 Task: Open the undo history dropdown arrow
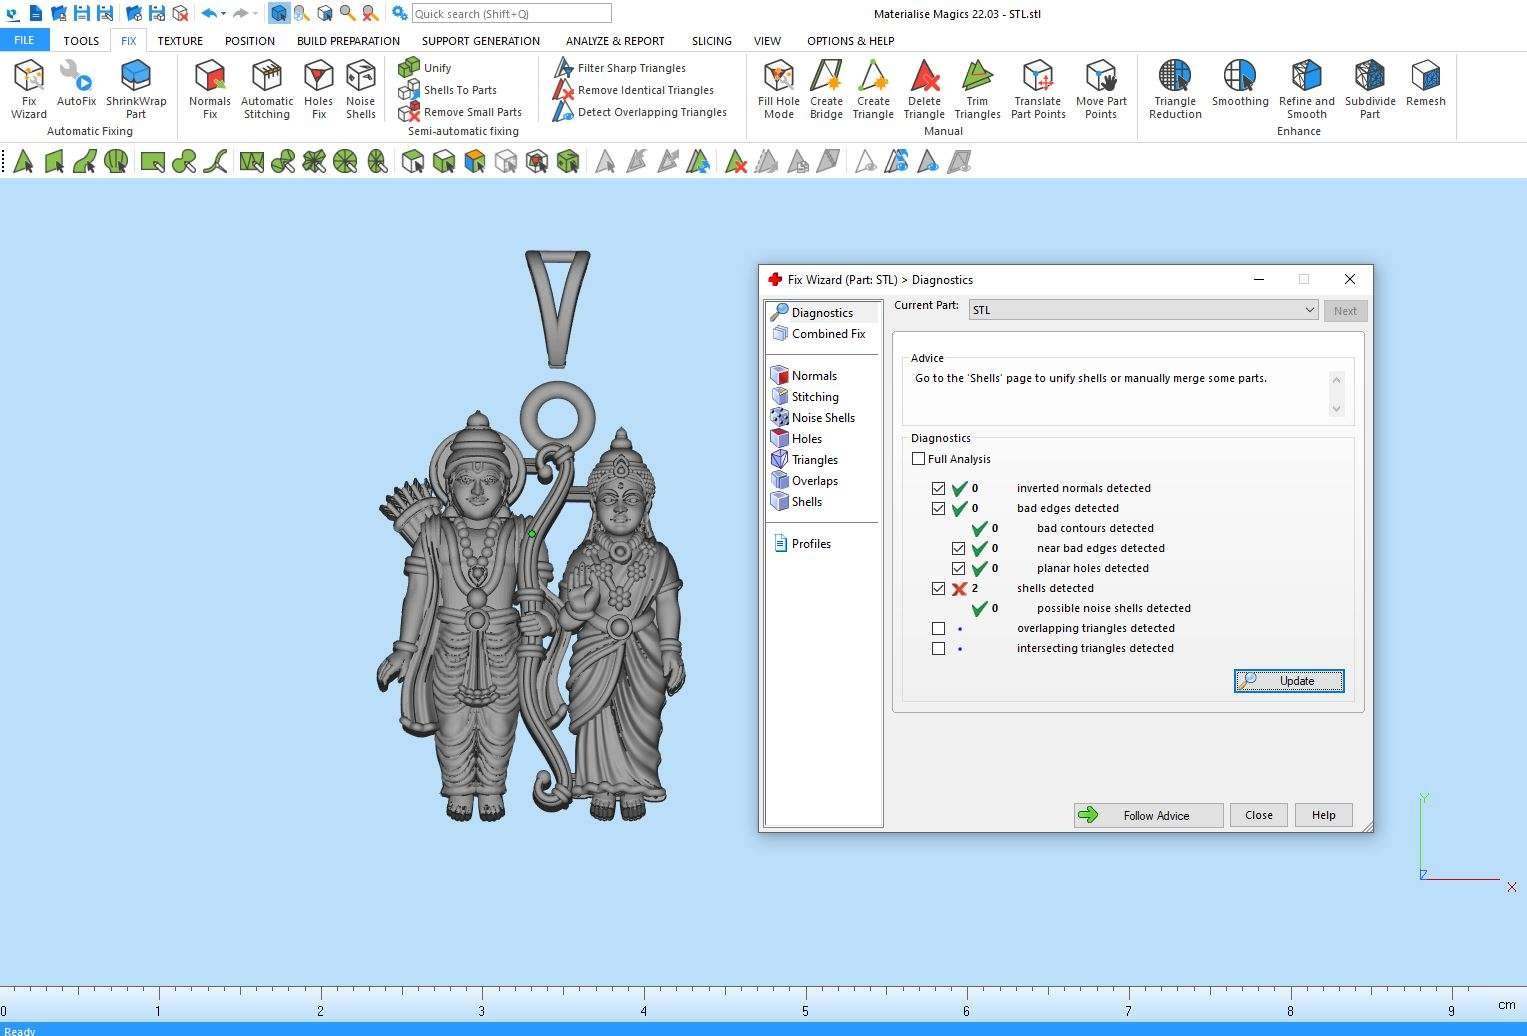pyautogui.click(x=223, y=14)
